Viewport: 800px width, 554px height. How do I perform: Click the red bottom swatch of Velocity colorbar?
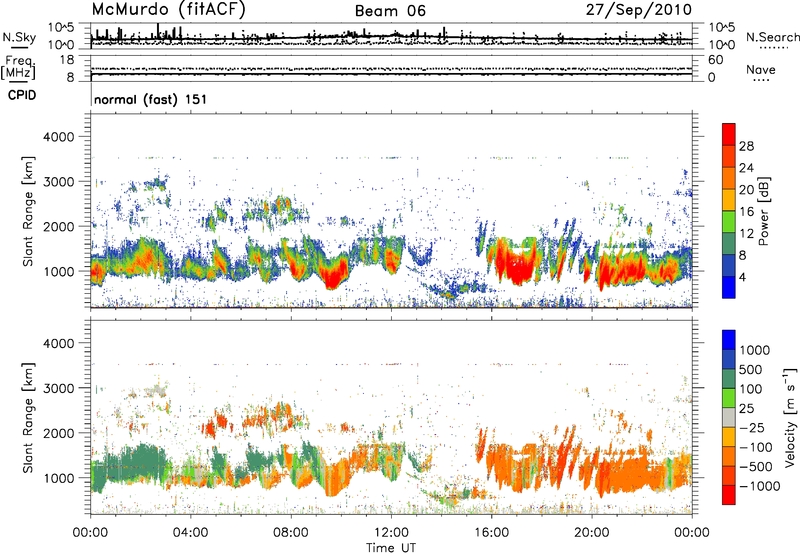click(x=729, y=495)
